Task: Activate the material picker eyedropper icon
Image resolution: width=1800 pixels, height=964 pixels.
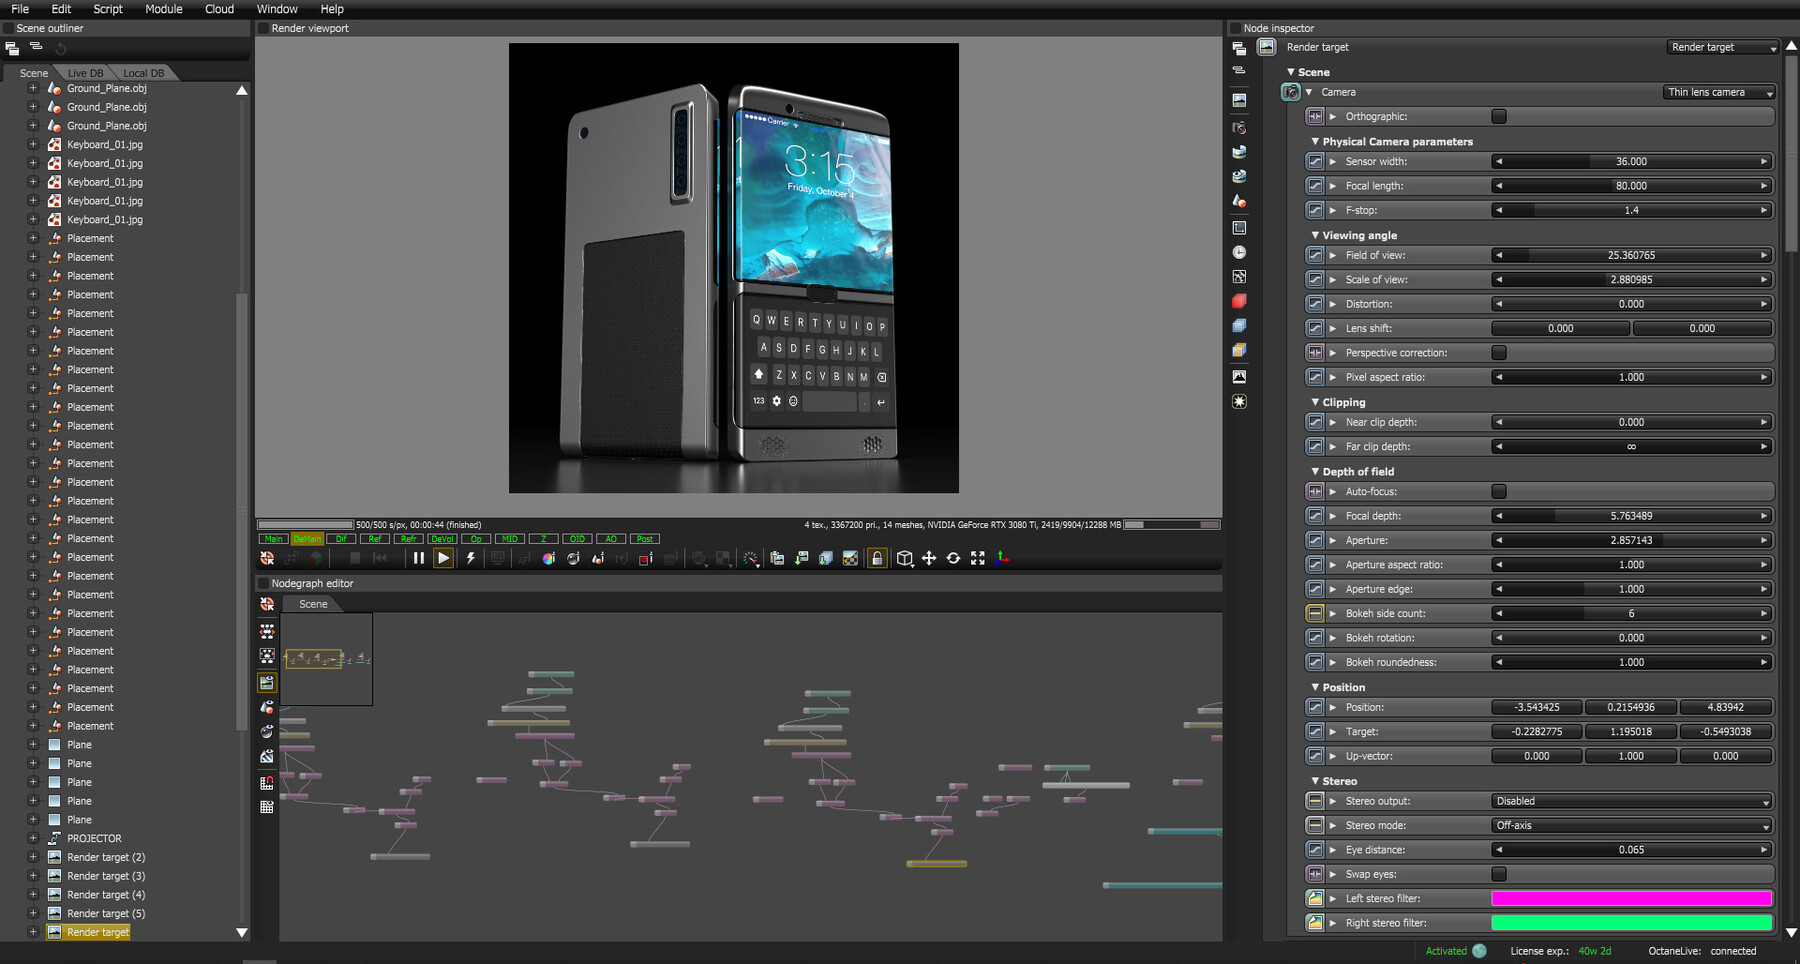Action: coord(598,558)
